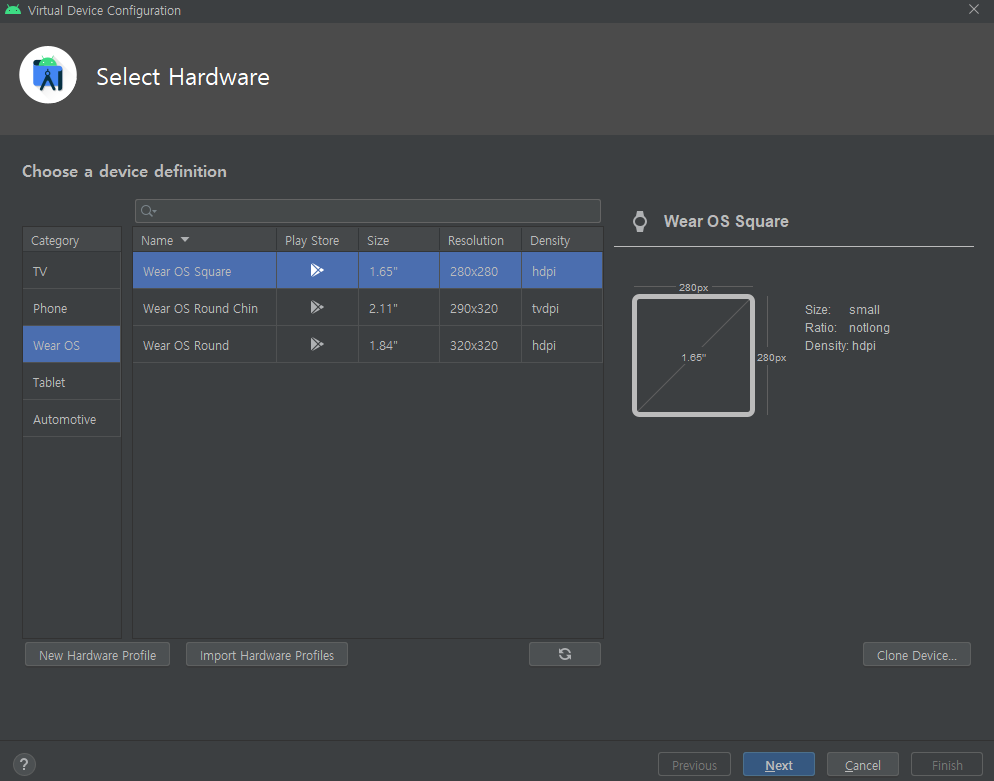Select the Wear OS Round device row
Image resolution: width=994 pixels, height=781 pixels.
[368, 345]
